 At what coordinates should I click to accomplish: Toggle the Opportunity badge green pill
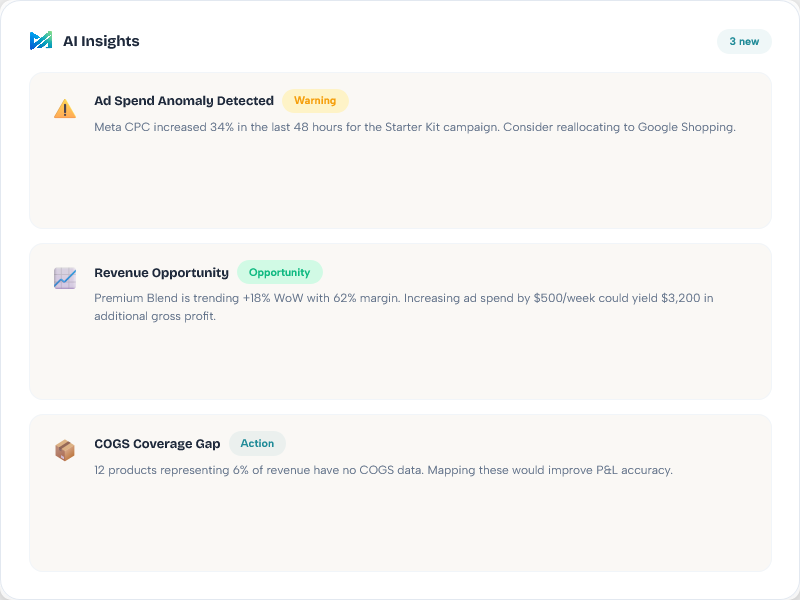pyautogui.click(x=280, y=272)
